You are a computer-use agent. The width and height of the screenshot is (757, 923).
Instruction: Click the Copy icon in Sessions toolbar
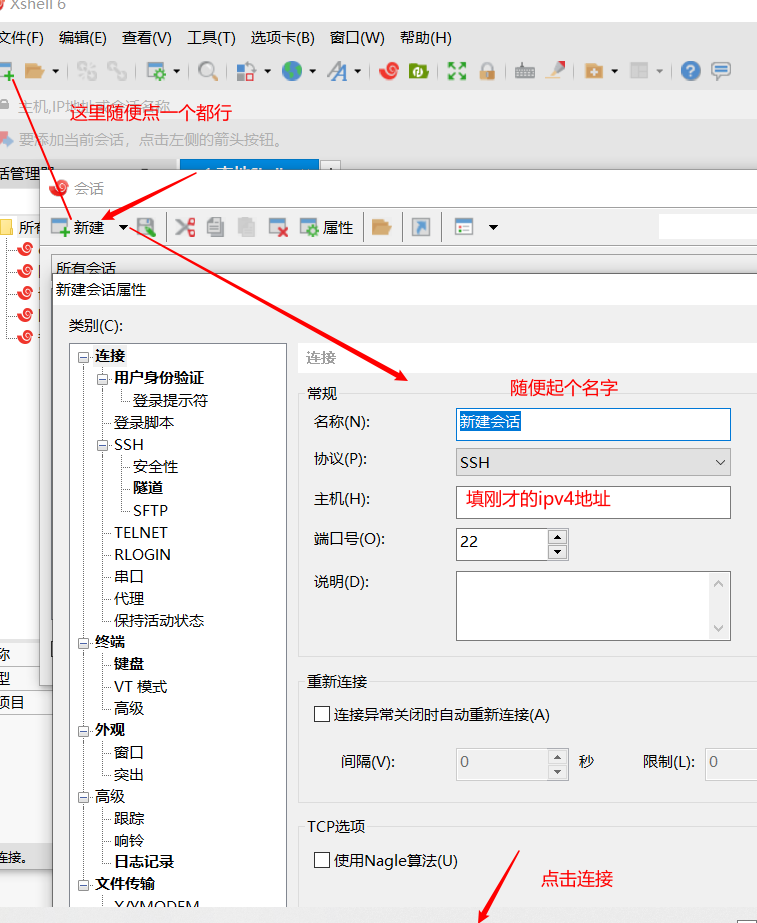point(215,227)
